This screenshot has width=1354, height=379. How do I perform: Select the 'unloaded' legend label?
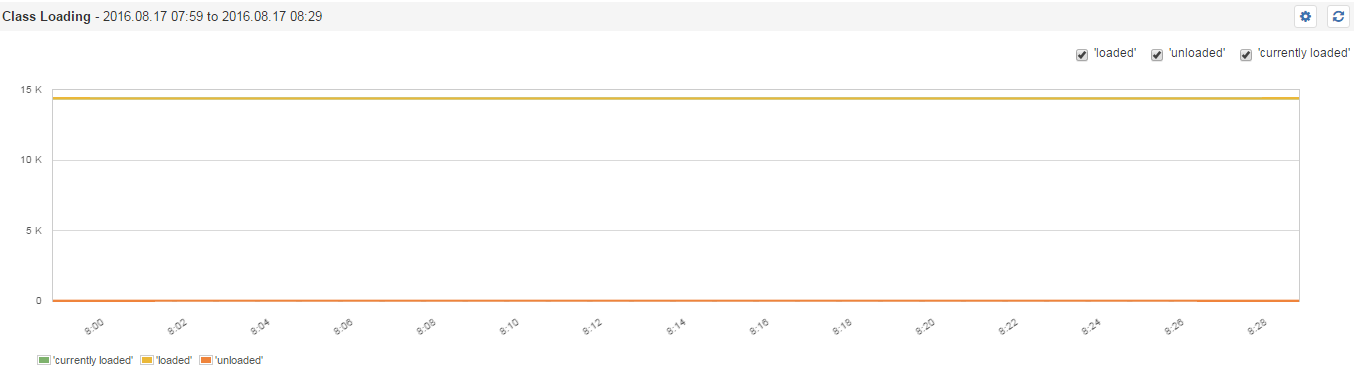tap(239, 360)
